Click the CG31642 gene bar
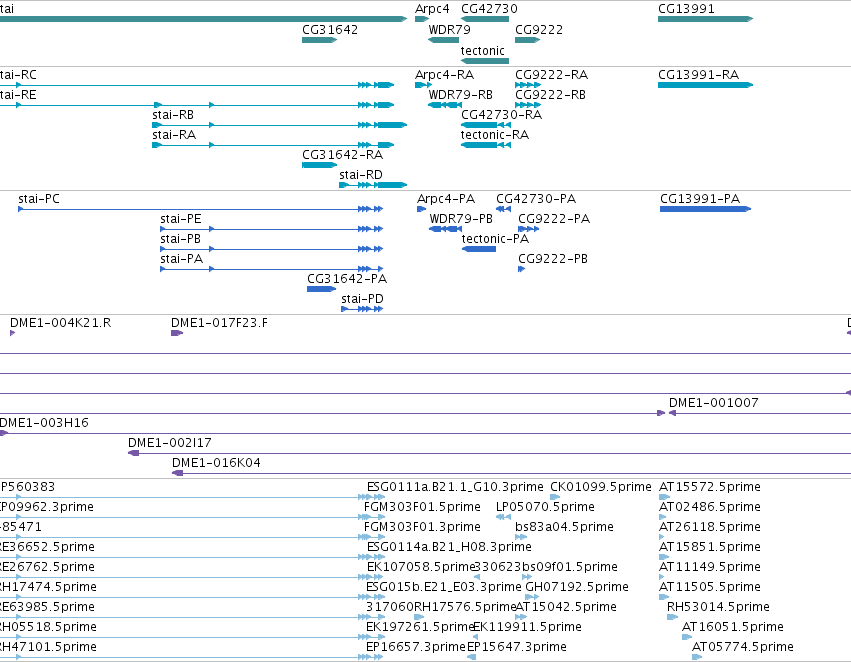Image resolution: width=851 pixels, height=662 pixels. click(319, 40)
